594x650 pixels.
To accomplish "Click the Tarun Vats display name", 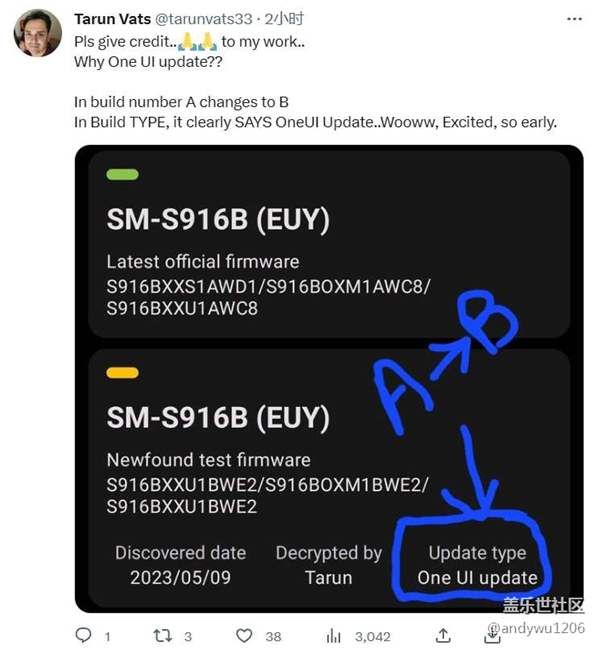I will (112, 19).
